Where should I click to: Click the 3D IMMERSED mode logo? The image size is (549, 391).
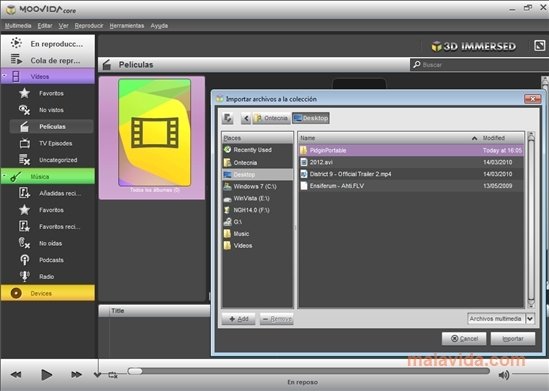pos(473,46)
